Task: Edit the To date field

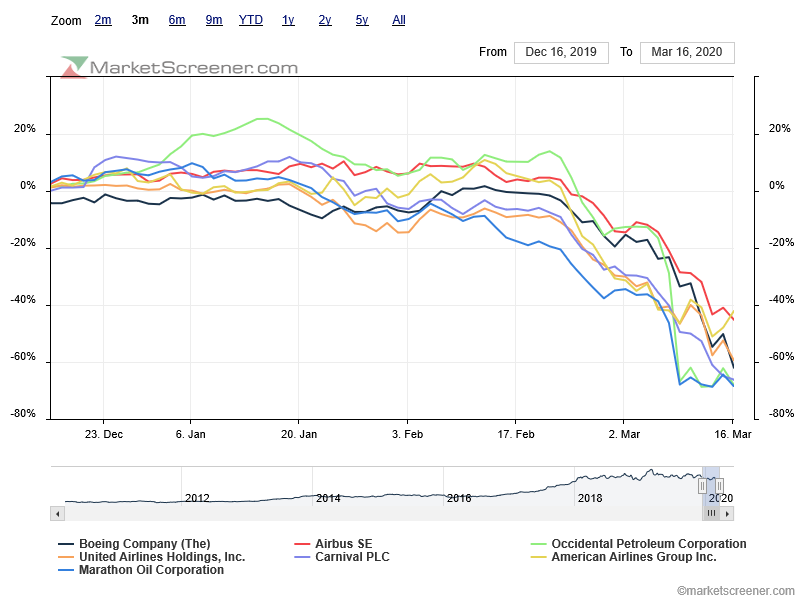Action: point(687,52)
